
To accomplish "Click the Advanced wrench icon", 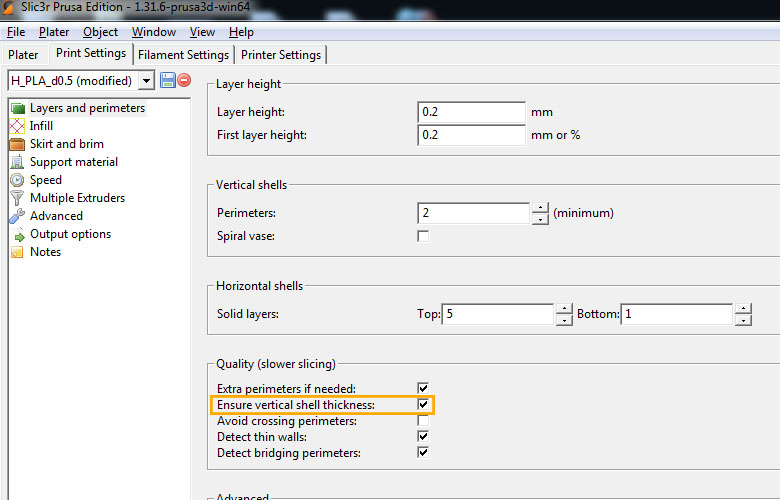I will (17, 216).
